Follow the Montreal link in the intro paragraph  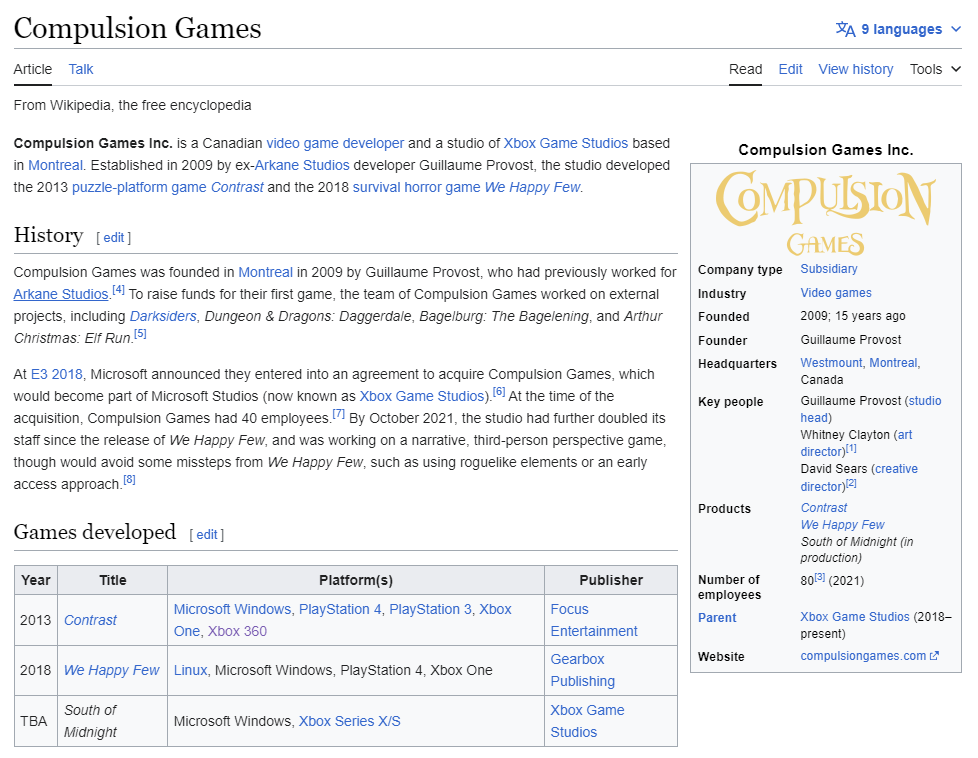[56, 165]
